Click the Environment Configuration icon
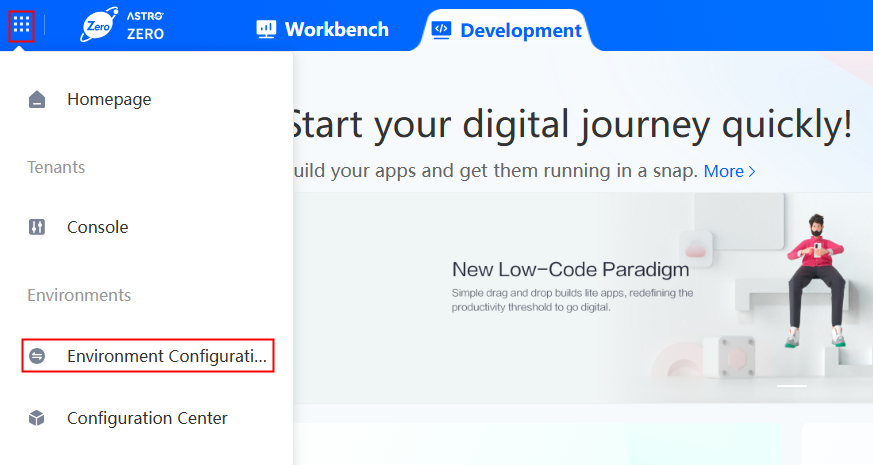873x465 pixels. (x=37, y=355)
